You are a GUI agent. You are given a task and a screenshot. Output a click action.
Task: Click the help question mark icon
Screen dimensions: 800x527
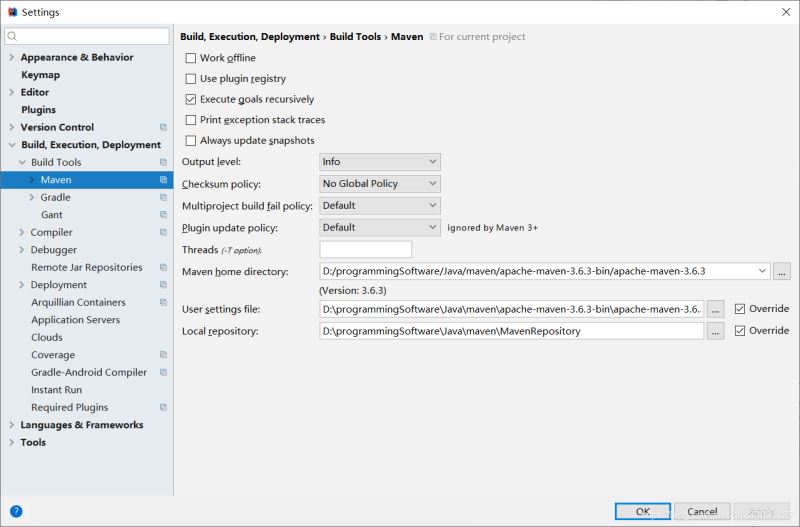(x=16, y=511)
